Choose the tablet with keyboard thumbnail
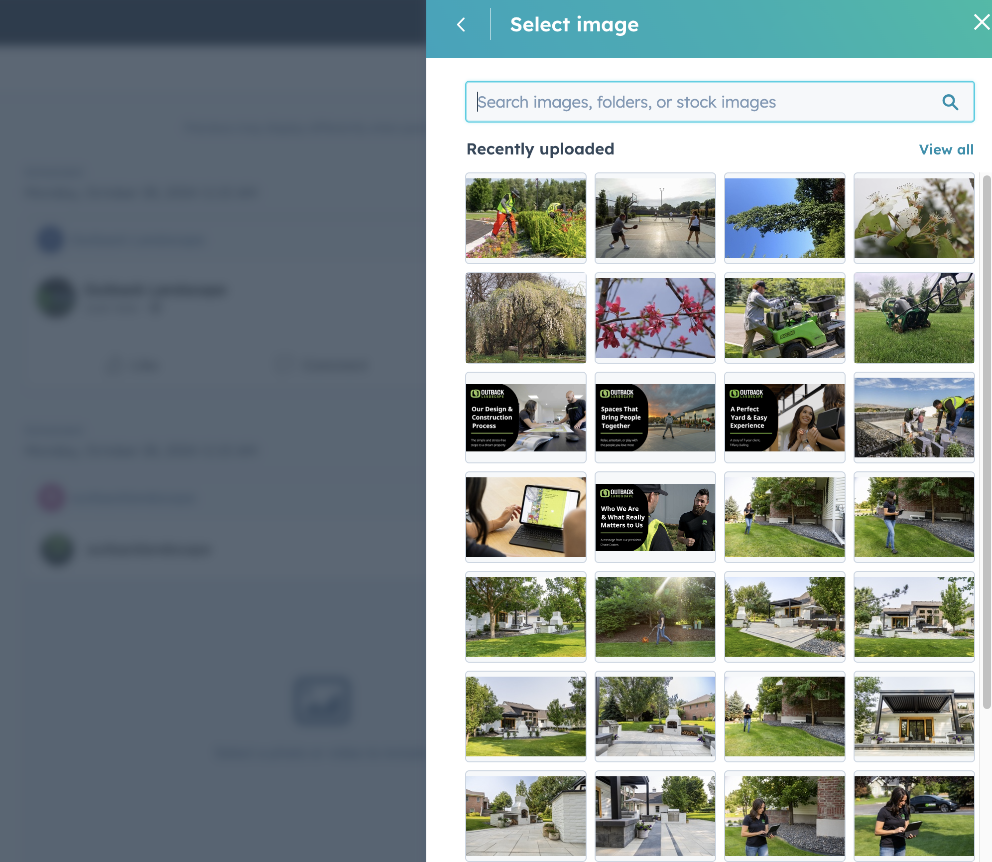This screenshot has width=992, height=862. (526, 517)
